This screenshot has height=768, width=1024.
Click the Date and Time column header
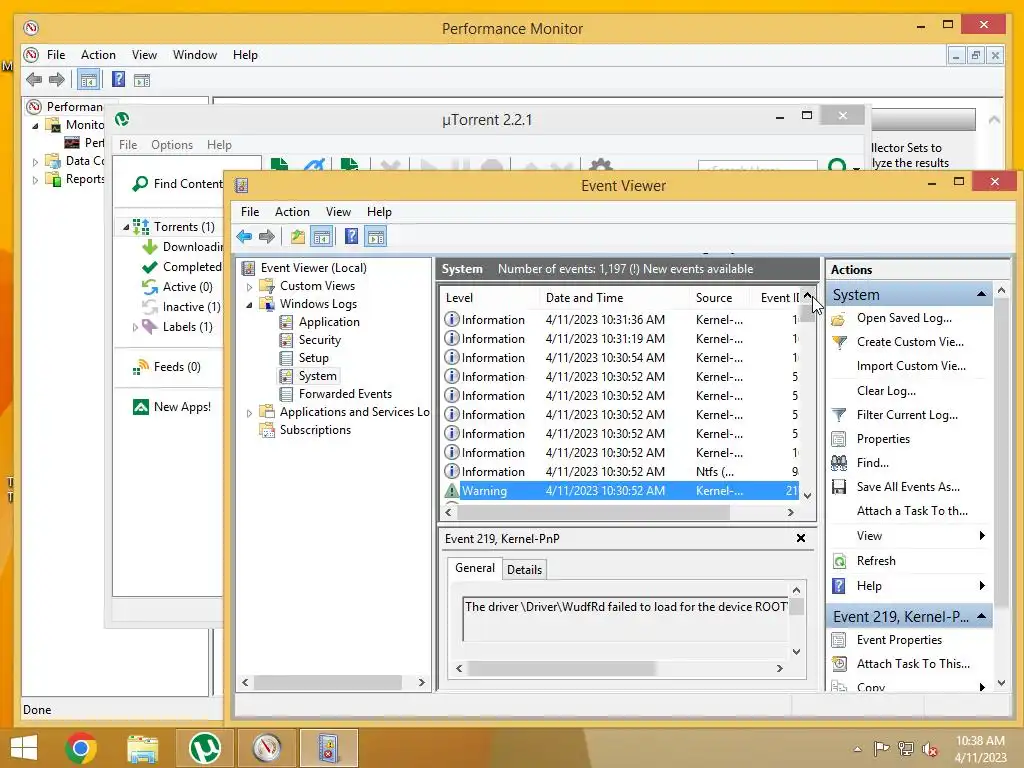pyautogui.click(x=614, y=298)
